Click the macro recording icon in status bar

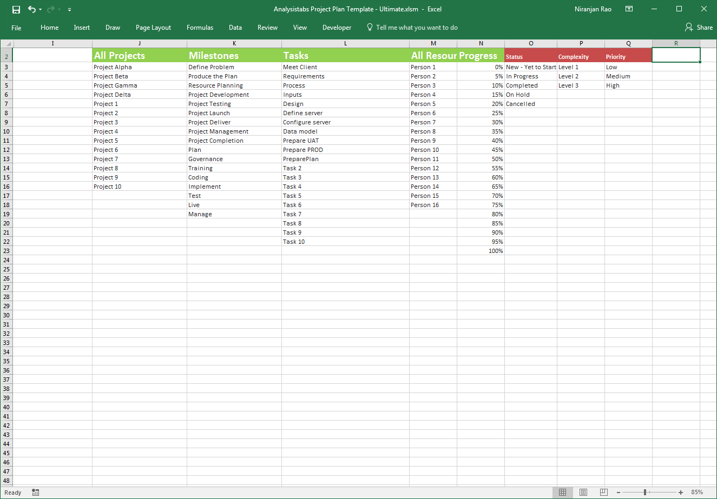[36, 493]
